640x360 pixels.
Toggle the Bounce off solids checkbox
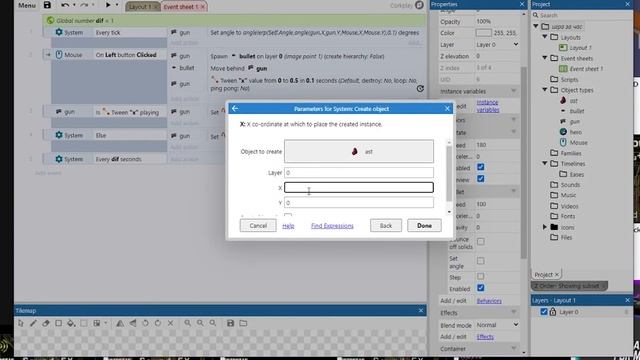(x=481, y=242)
